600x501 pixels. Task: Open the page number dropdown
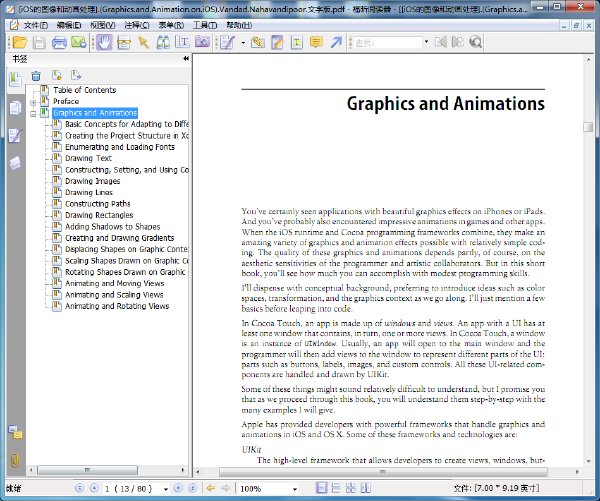(165, 489)
